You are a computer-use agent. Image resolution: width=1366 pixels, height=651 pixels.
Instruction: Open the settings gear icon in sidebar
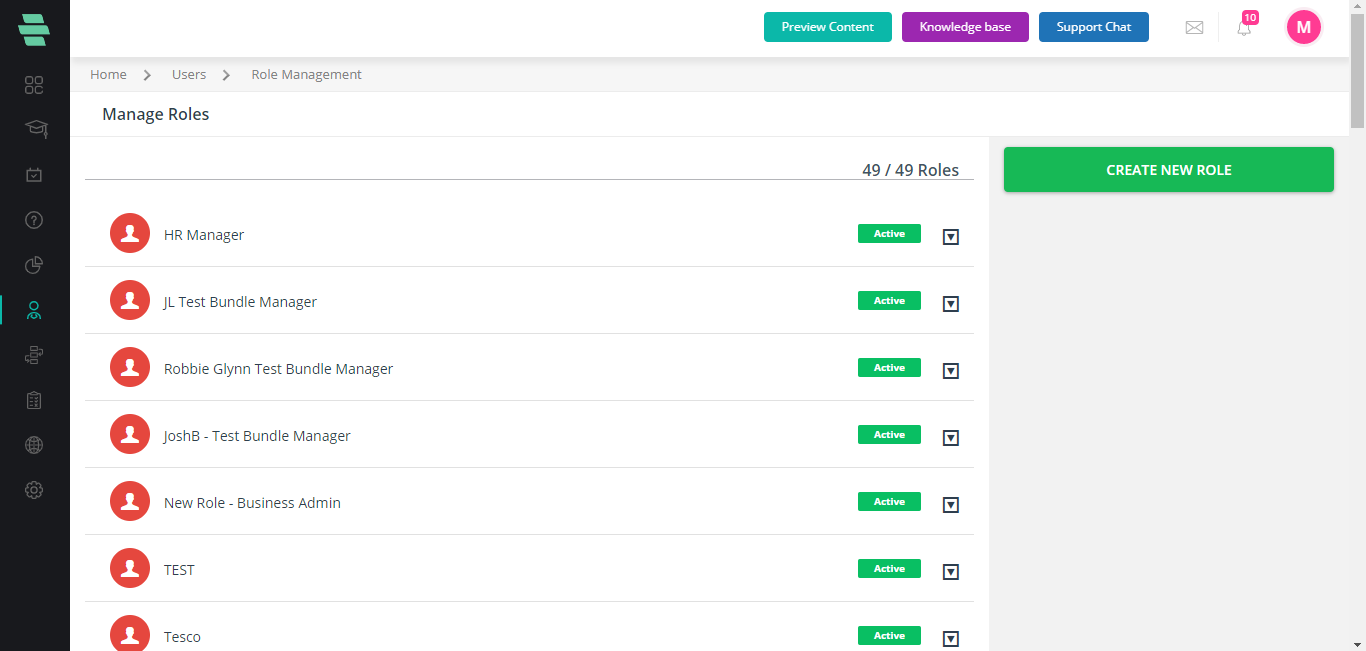tap(34, 490)
